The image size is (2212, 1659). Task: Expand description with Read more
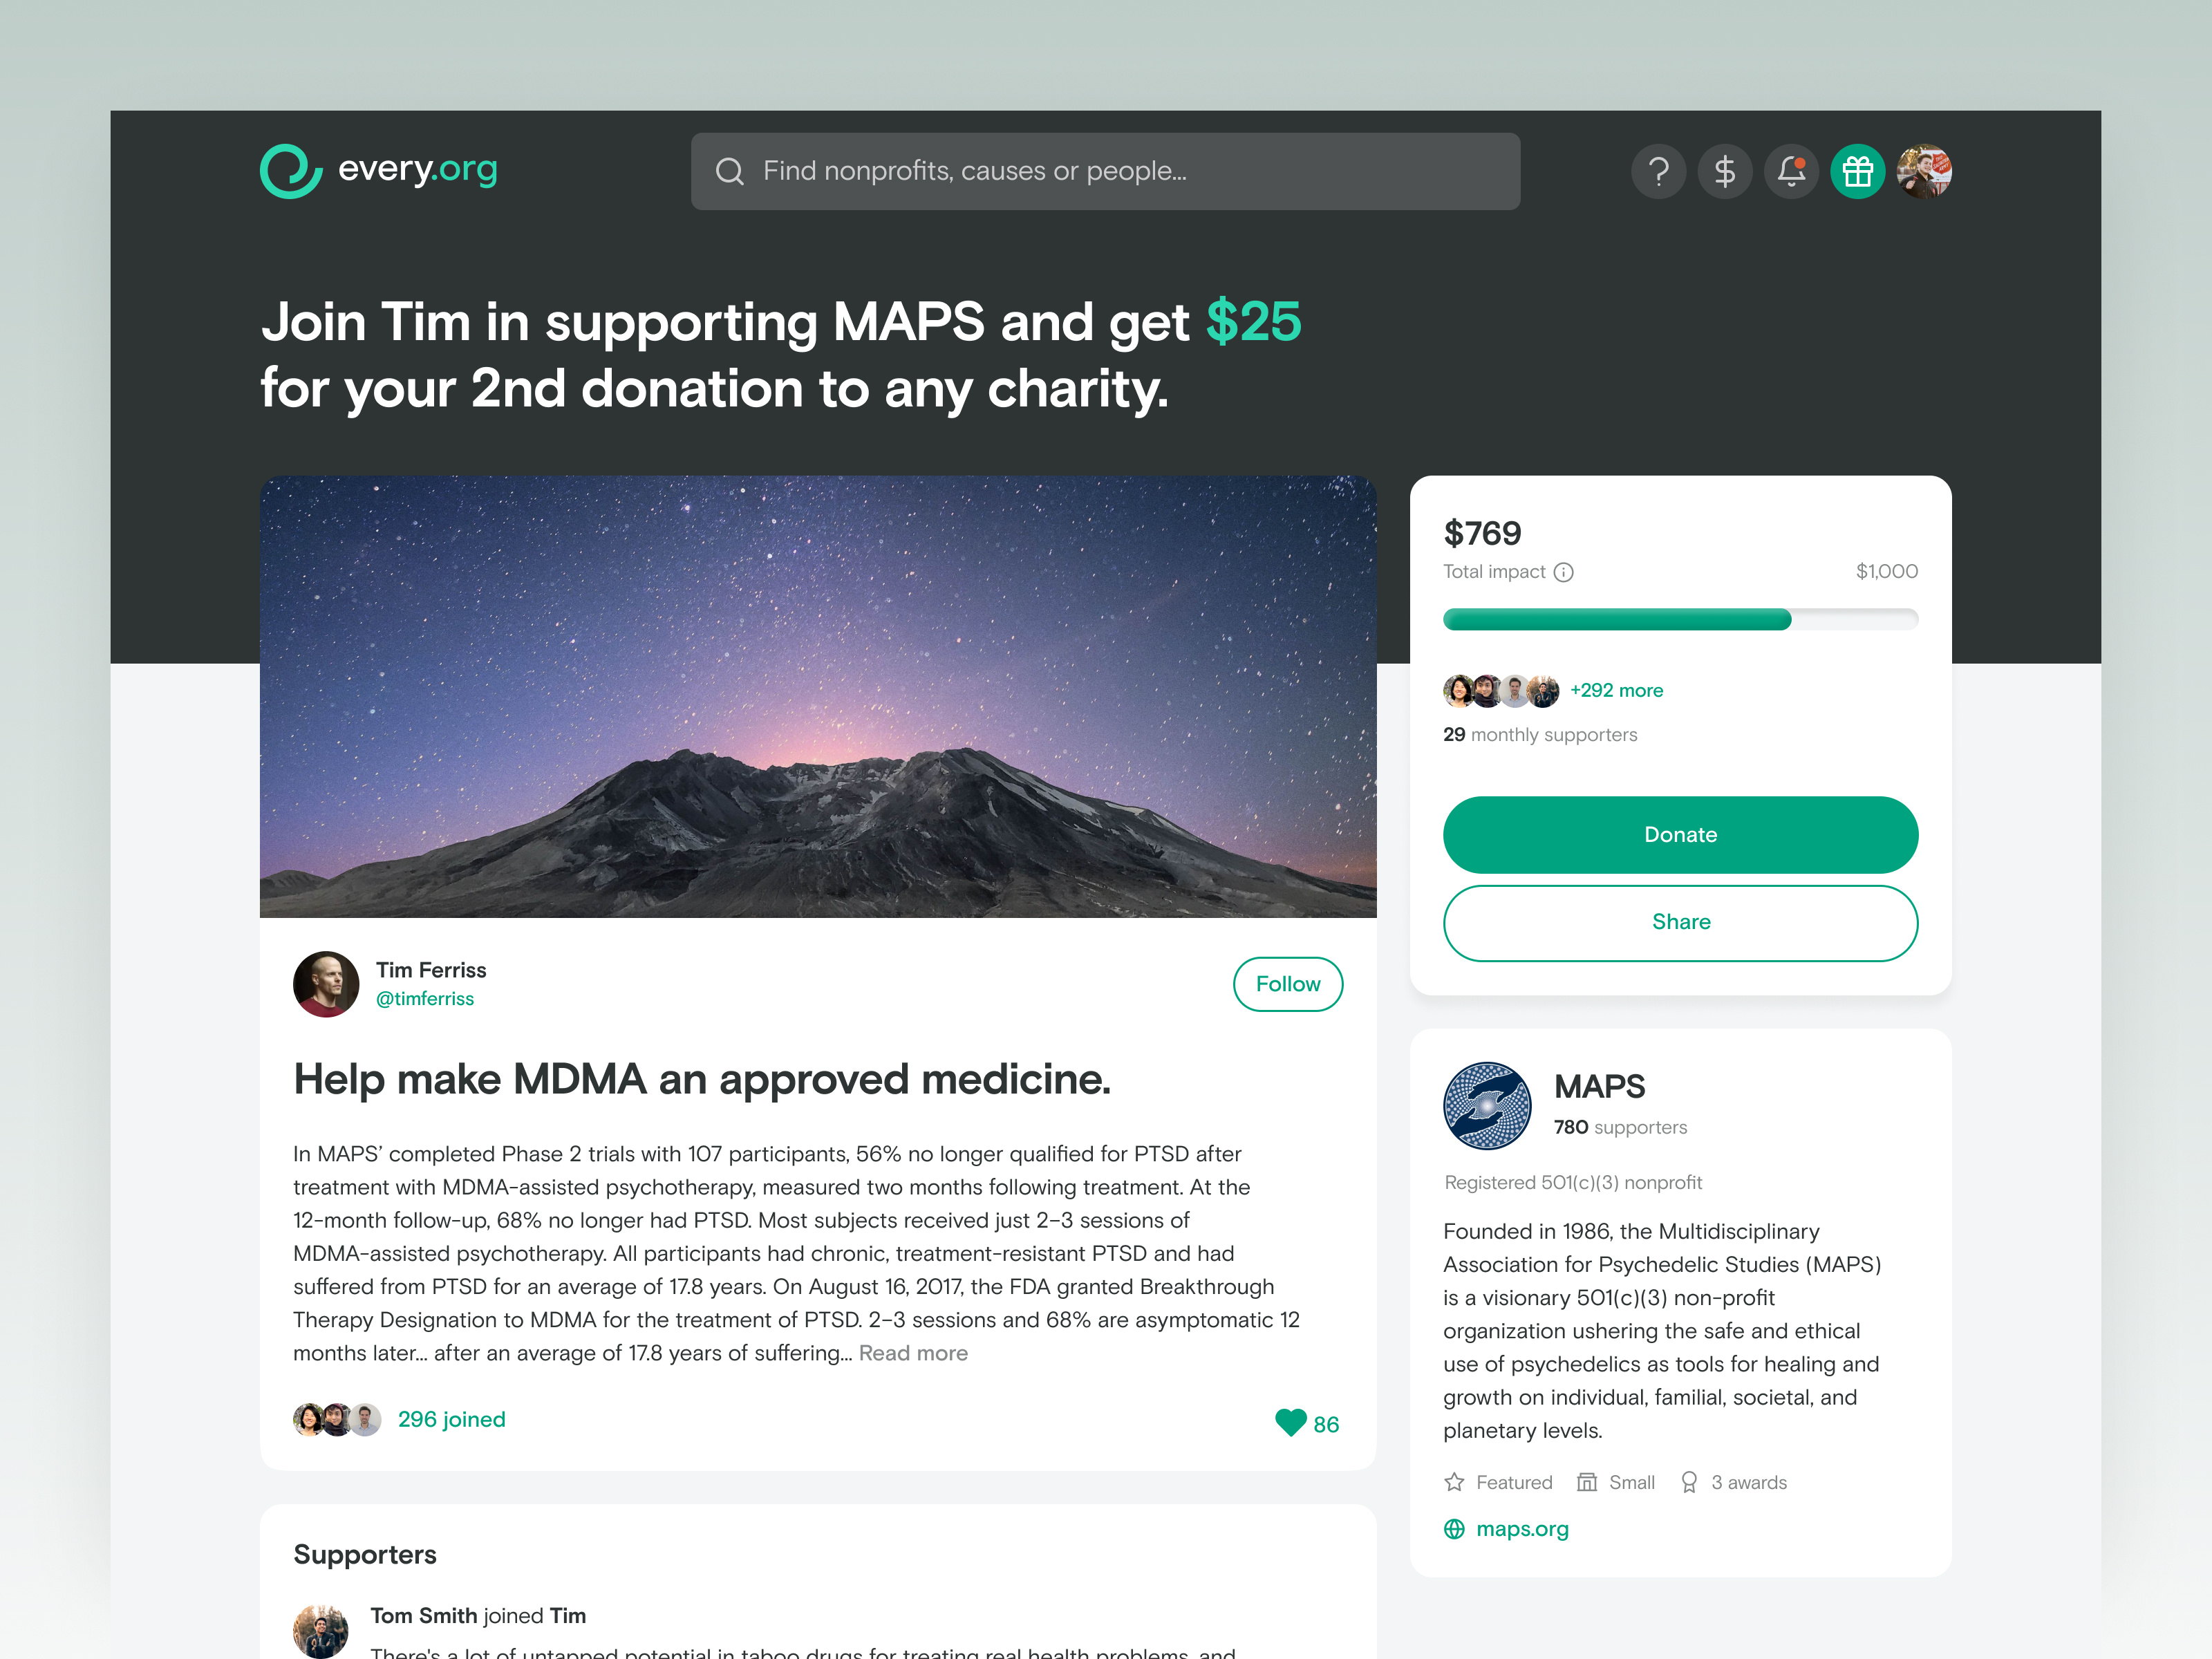tap(913, 1353)
